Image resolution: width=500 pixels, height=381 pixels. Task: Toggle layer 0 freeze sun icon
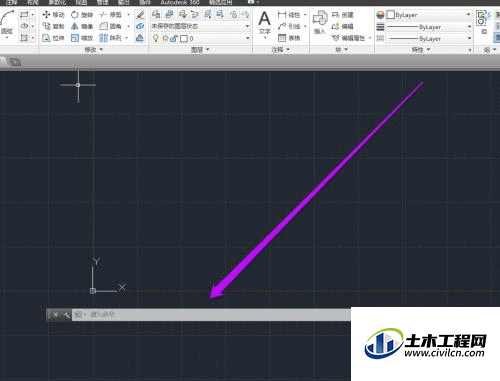(165, 38)
